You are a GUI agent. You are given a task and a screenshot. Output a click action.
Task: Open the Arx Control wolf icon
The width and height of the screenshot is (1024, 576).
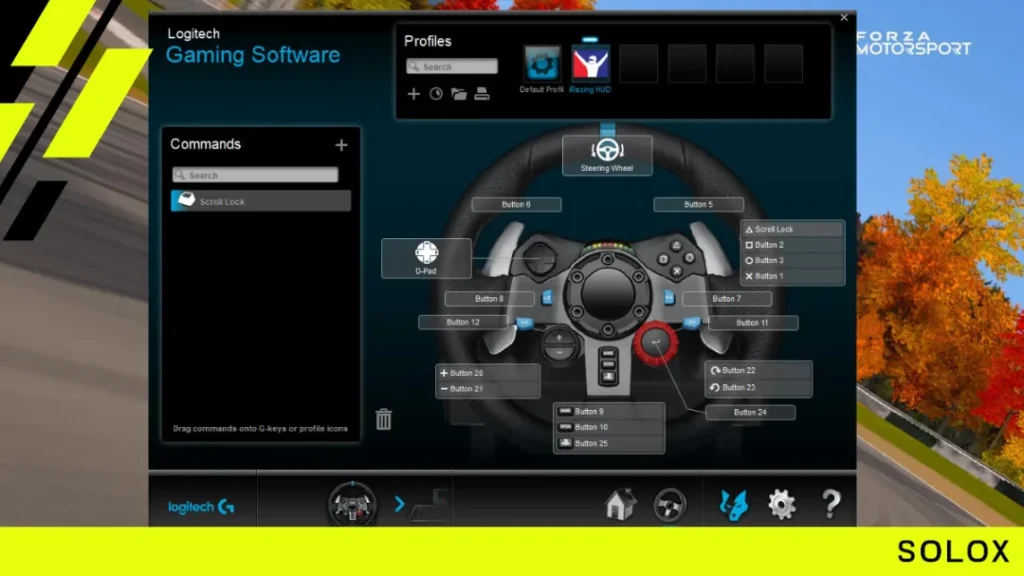coord(733,505)
